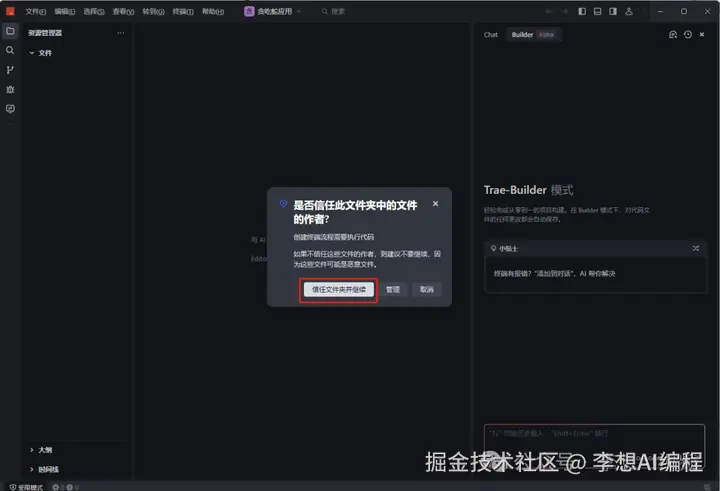Click the navigate forward arrow

tap(565, 11)
